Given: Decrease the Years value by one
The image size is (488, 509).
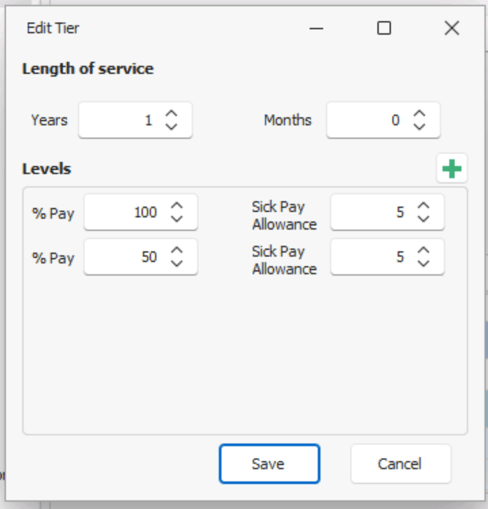Looking at the screenshot, I should coord(171,126).
